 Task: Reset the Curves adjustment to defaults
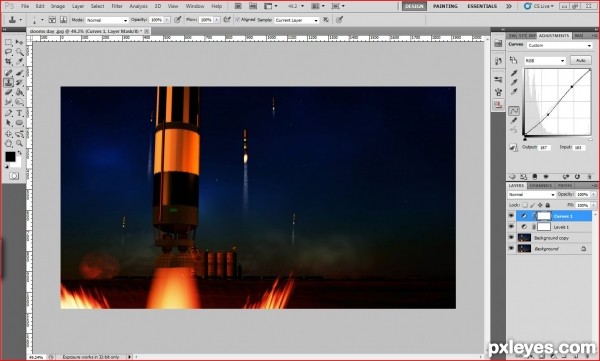click(577, 176)
